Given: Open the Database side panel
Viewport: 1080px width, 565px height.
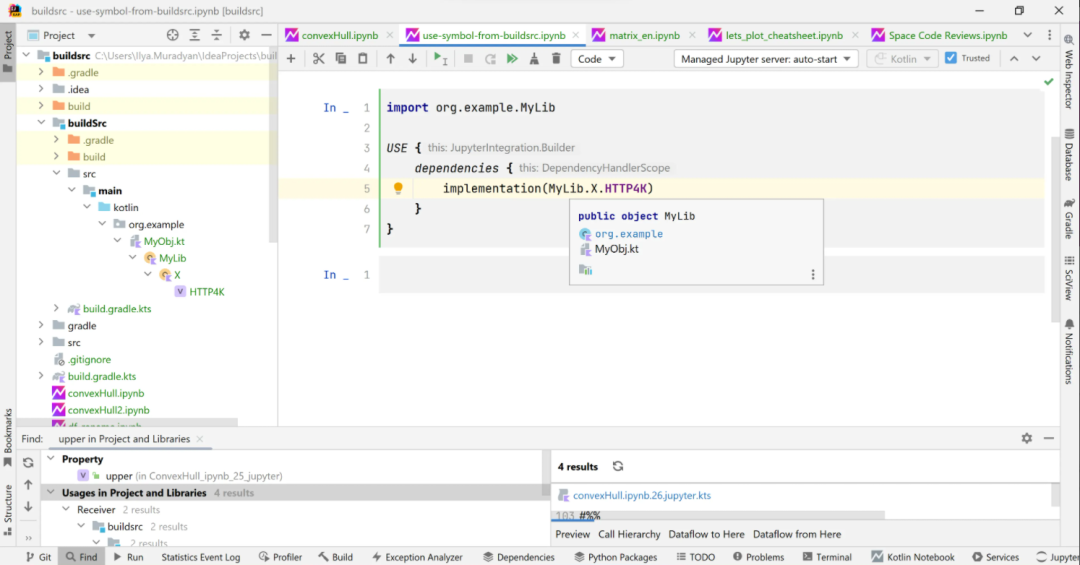Looking at the screenshot, I should click(x=1069, y=154).
